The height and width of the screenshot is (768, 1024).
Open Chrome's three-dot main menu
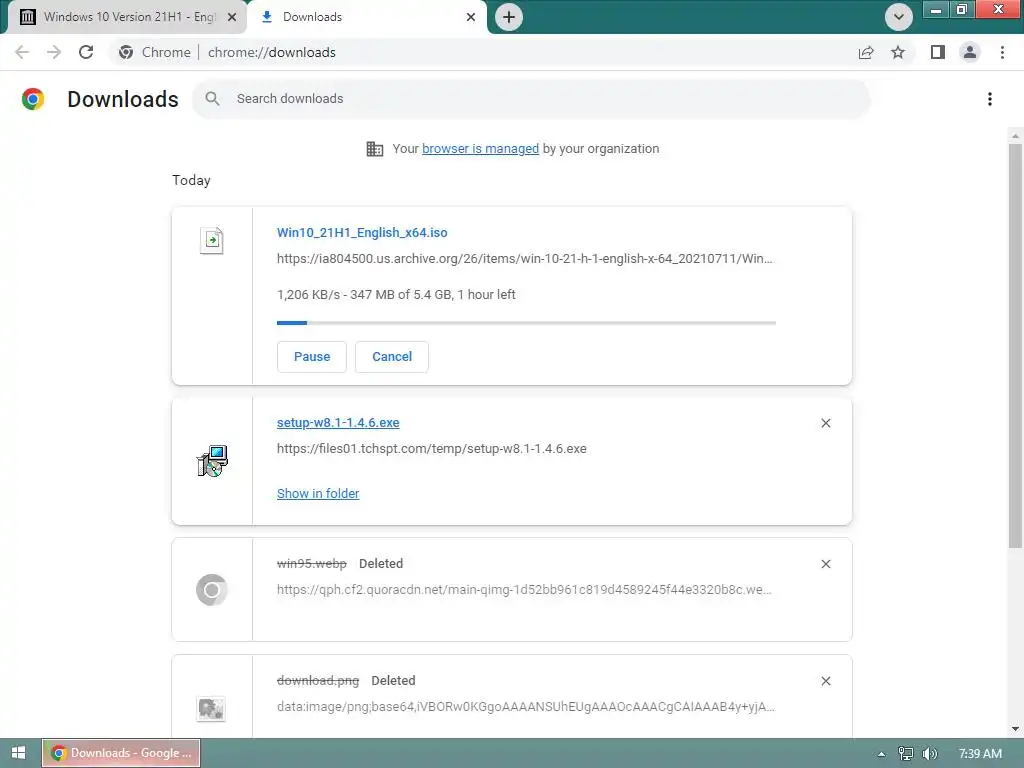point(1002,52)
